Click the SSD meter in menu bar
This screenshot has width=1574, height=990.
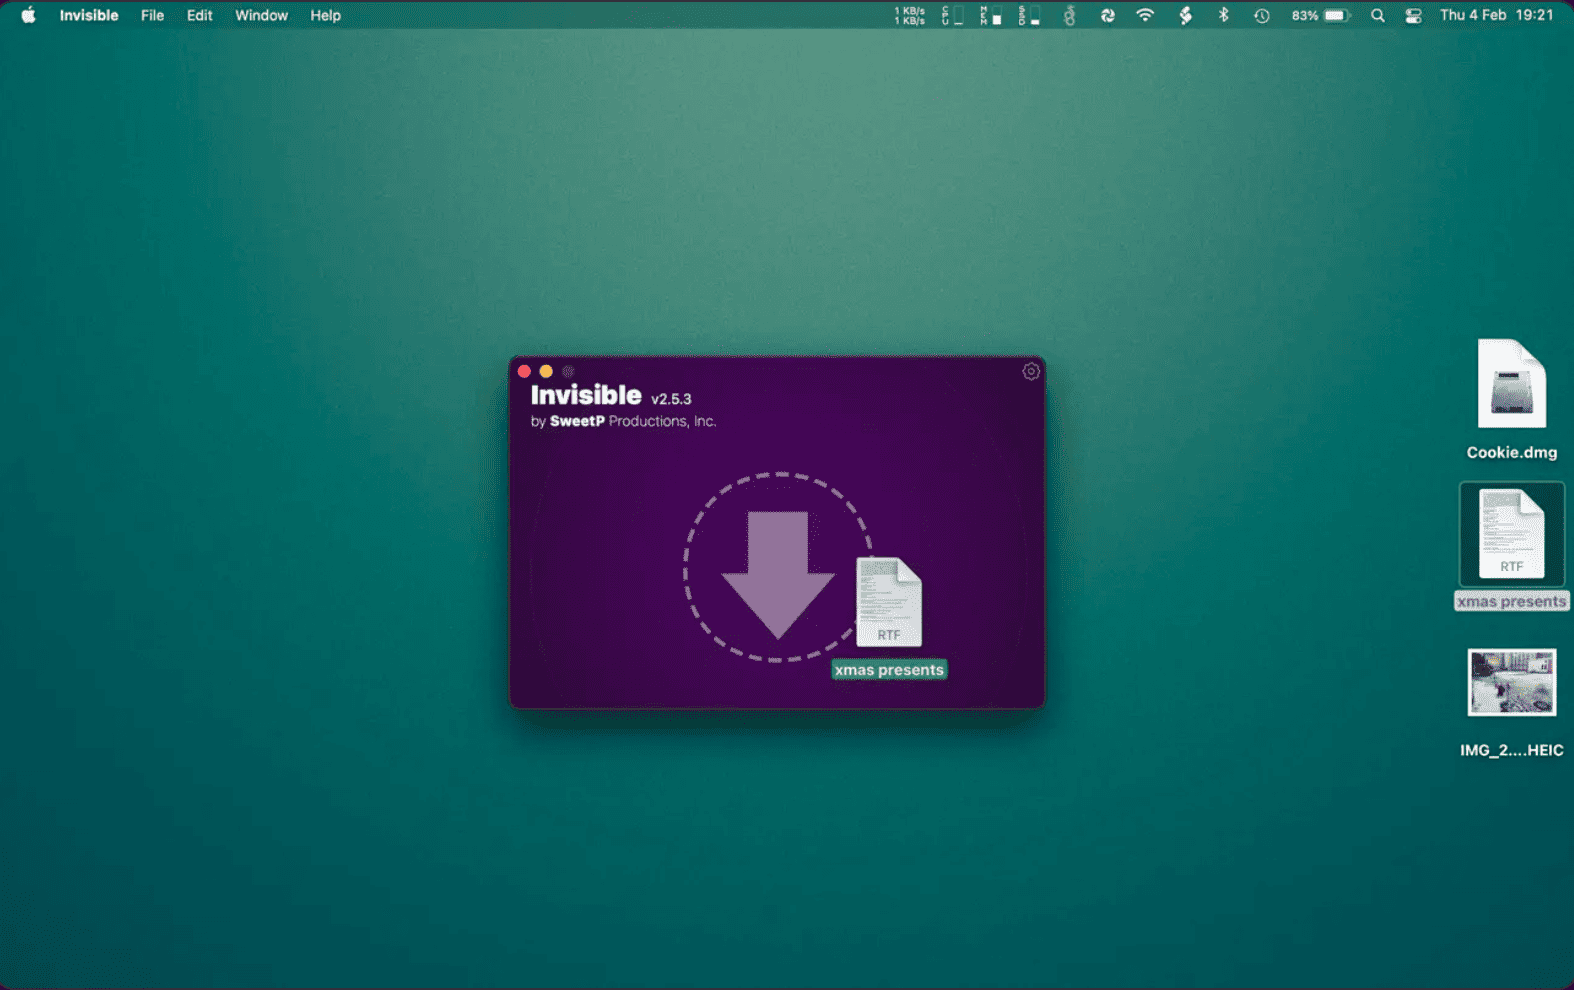pyautogui.click(x=1029, y=15)
